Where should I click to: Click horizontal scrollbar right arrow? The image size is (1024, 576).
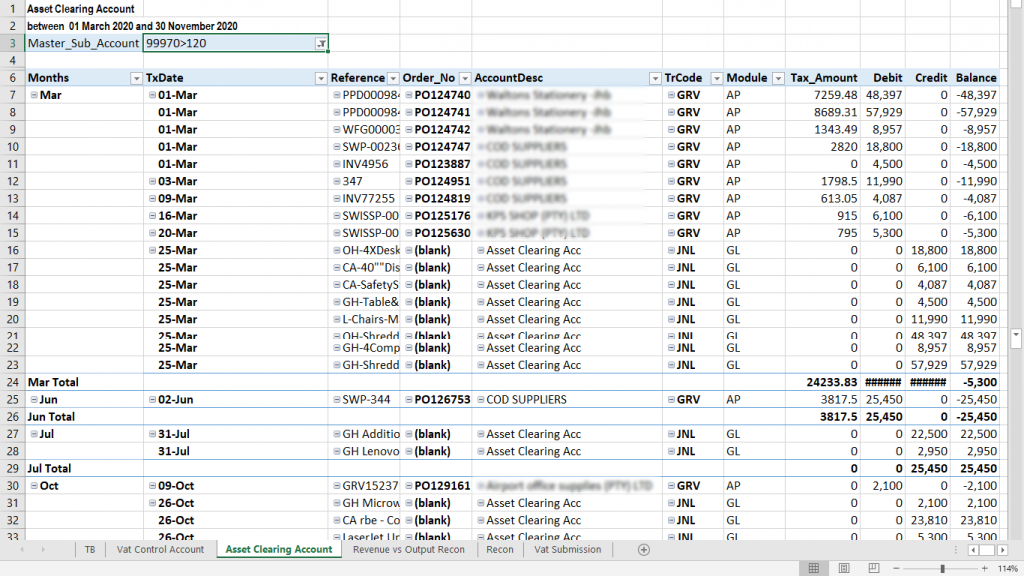click(x=1002, y=550)
